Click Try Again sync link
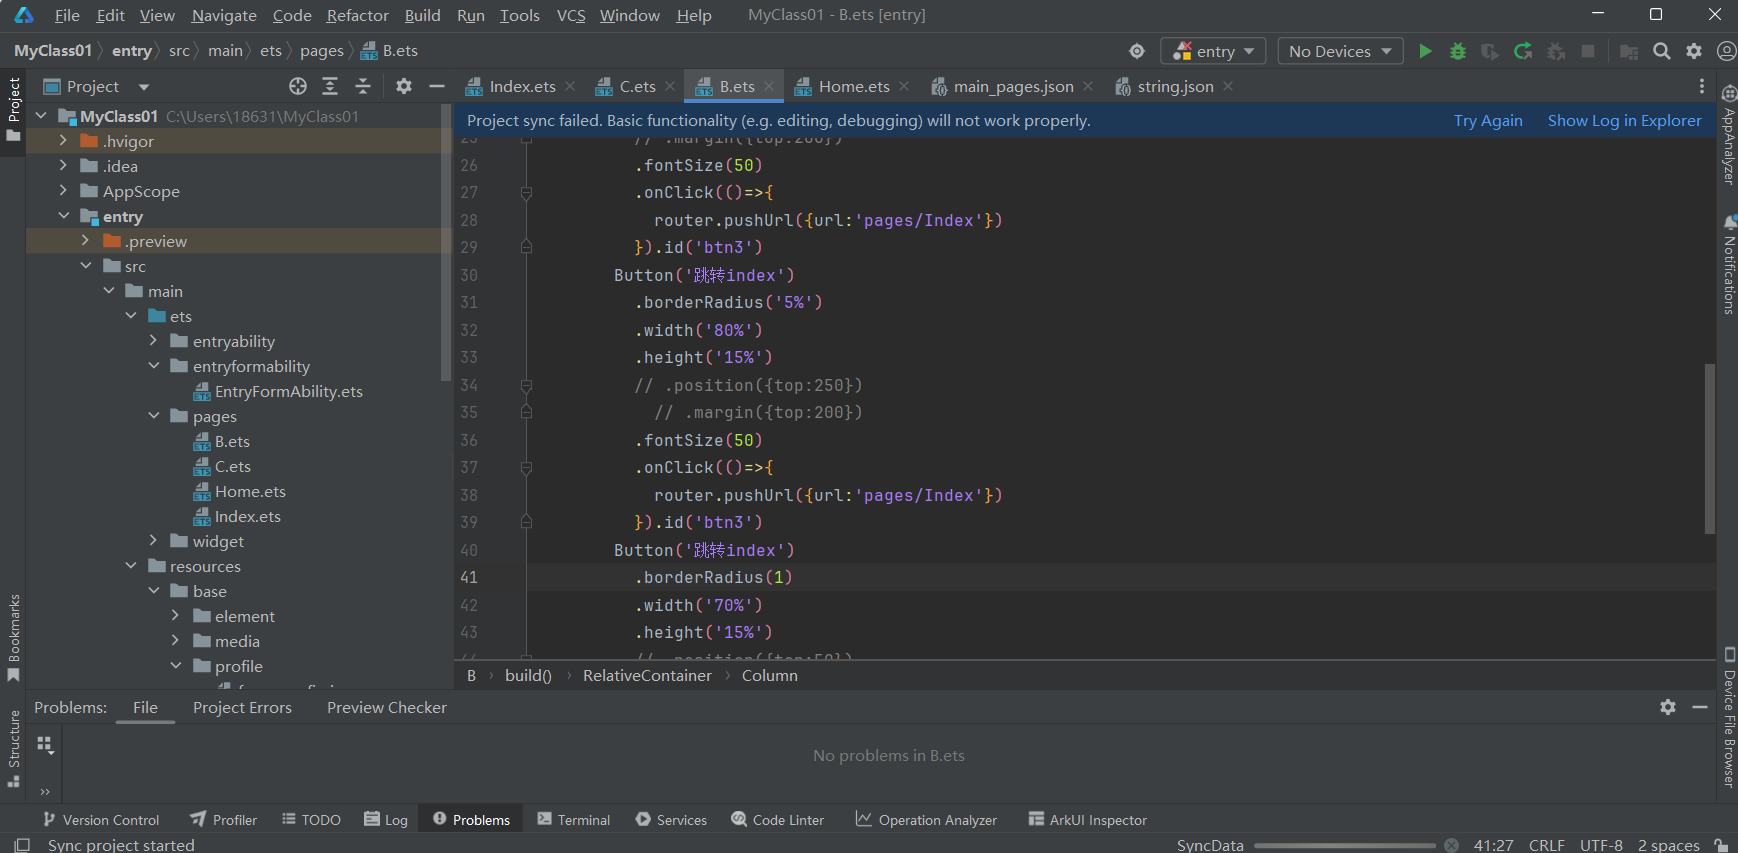Screen dimensions: 1738x853 click(1488, 120)
